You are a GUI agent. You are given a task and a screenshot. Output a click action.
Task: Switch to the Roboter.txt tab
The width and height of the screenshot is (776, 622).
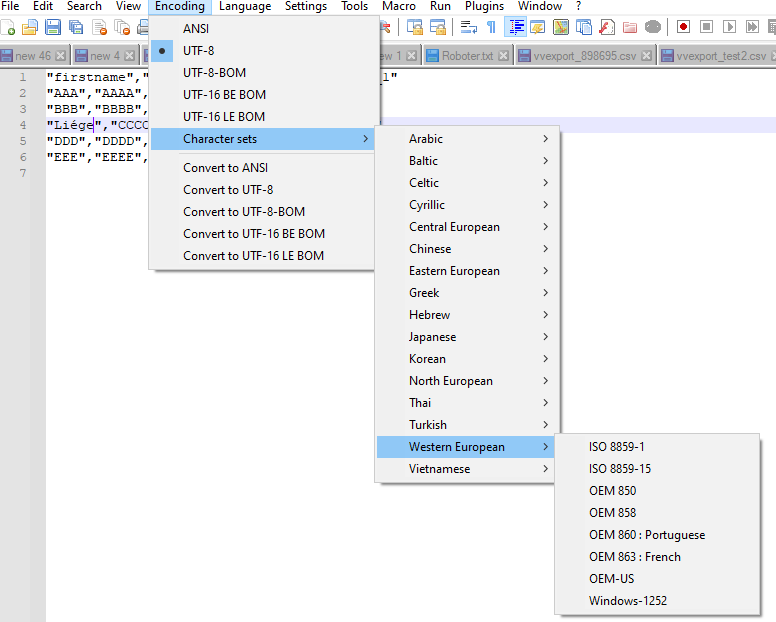pos(467,56)
